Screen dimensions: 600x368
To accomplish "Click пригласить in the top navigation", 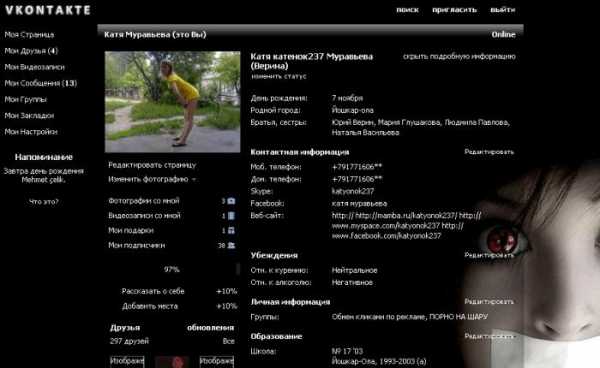I will [x=455, y=10].
